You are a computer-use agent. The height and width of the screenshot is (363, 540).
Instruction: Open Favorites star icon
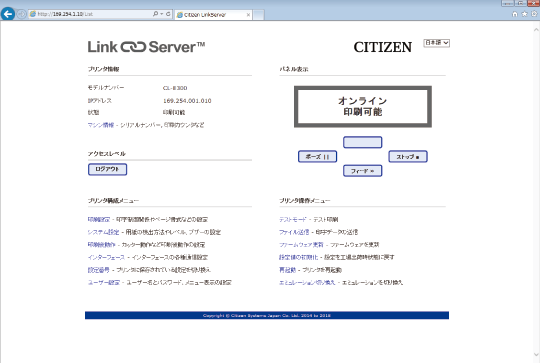525,14
